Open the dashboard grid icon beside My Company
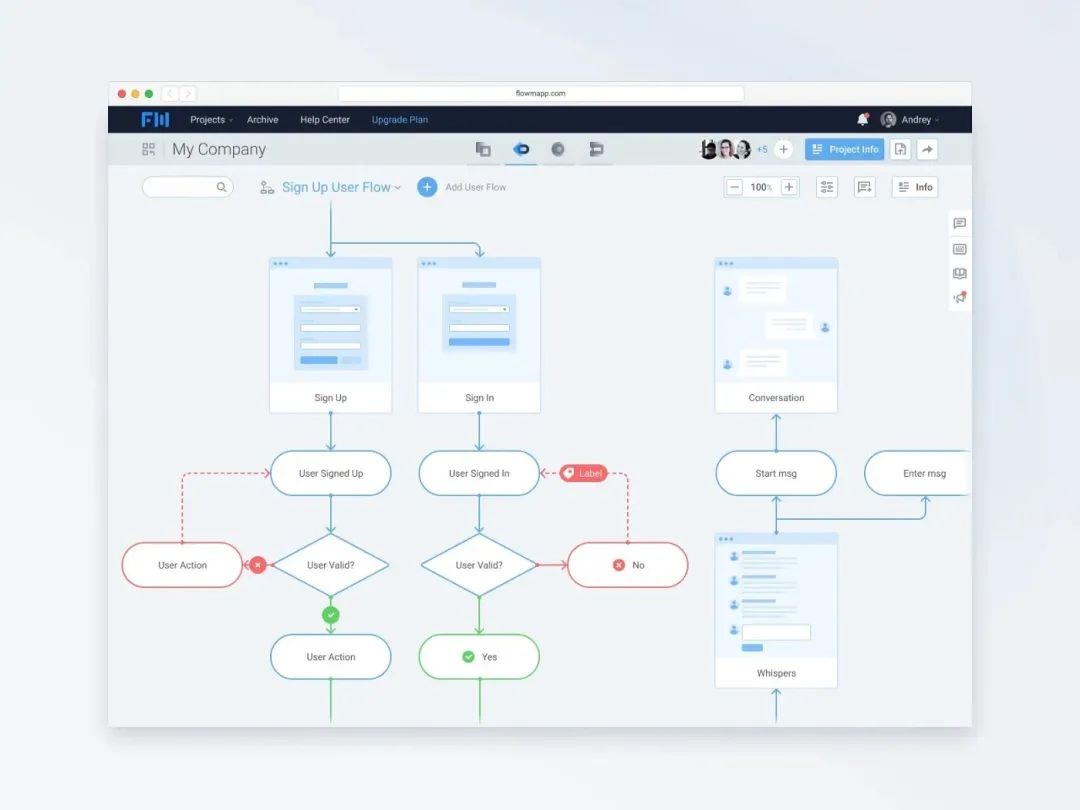The image size is (1080, 810). tap(149, 149)
